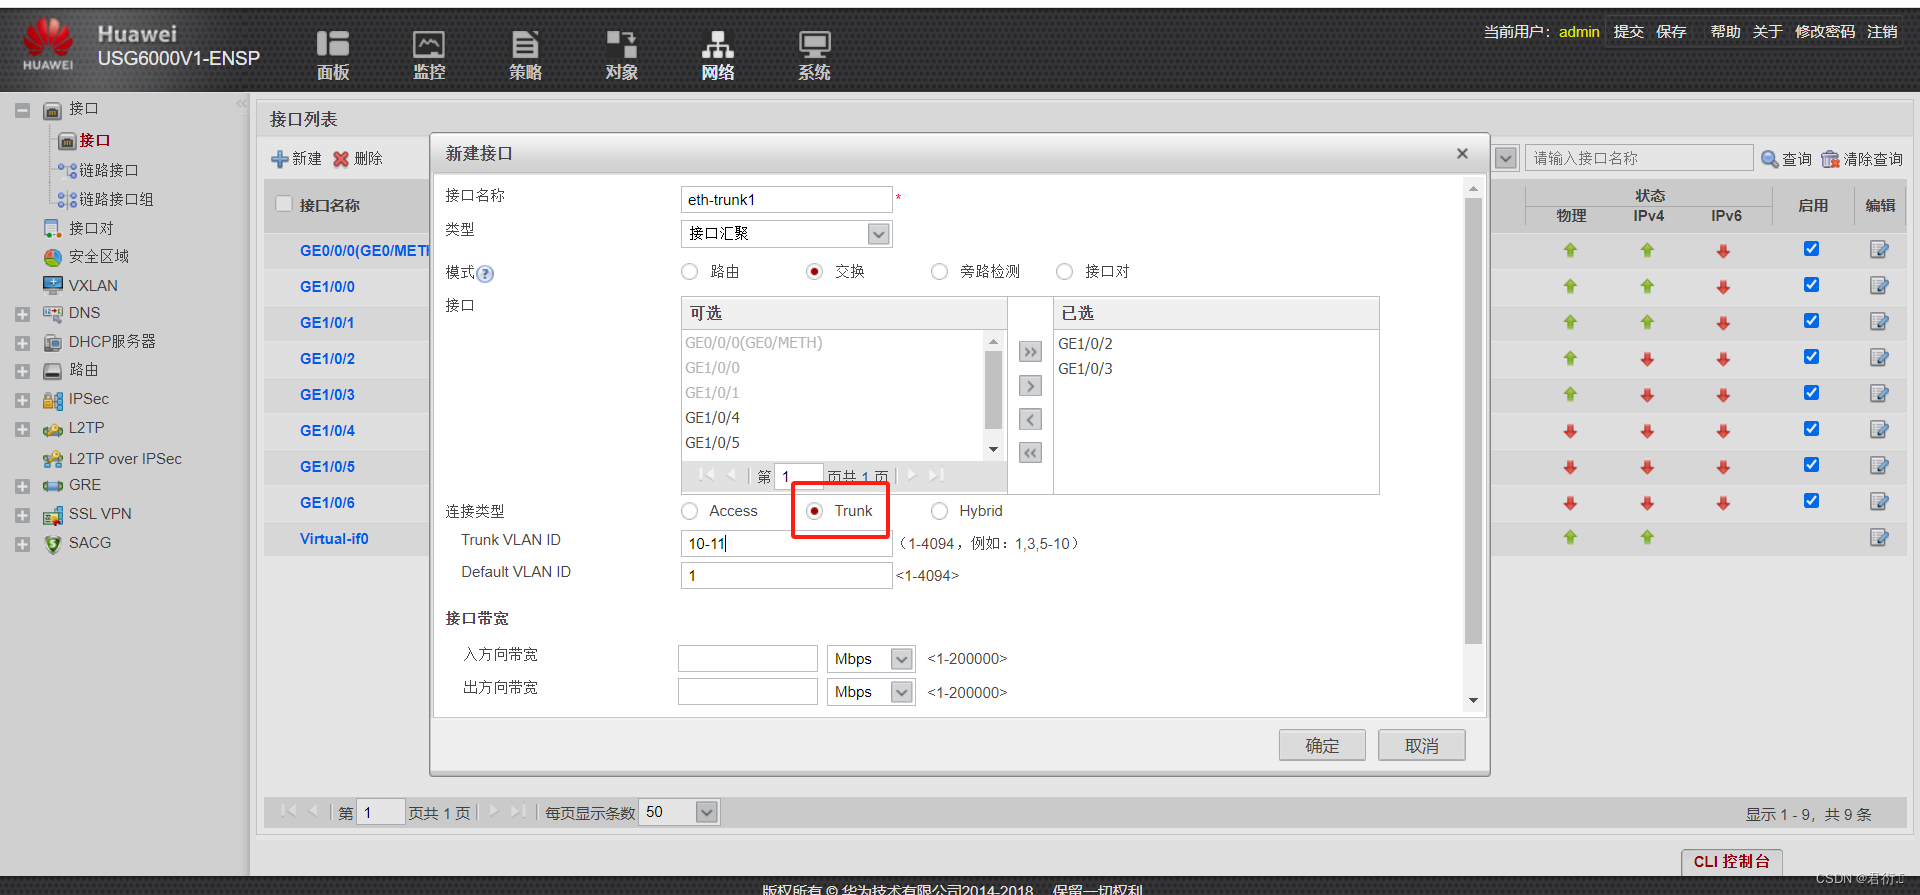Image resolution: width=1920 pixels, height=895 pixels.
Task: Select the 路由 mode radio button
Action: tap(689, 272)
